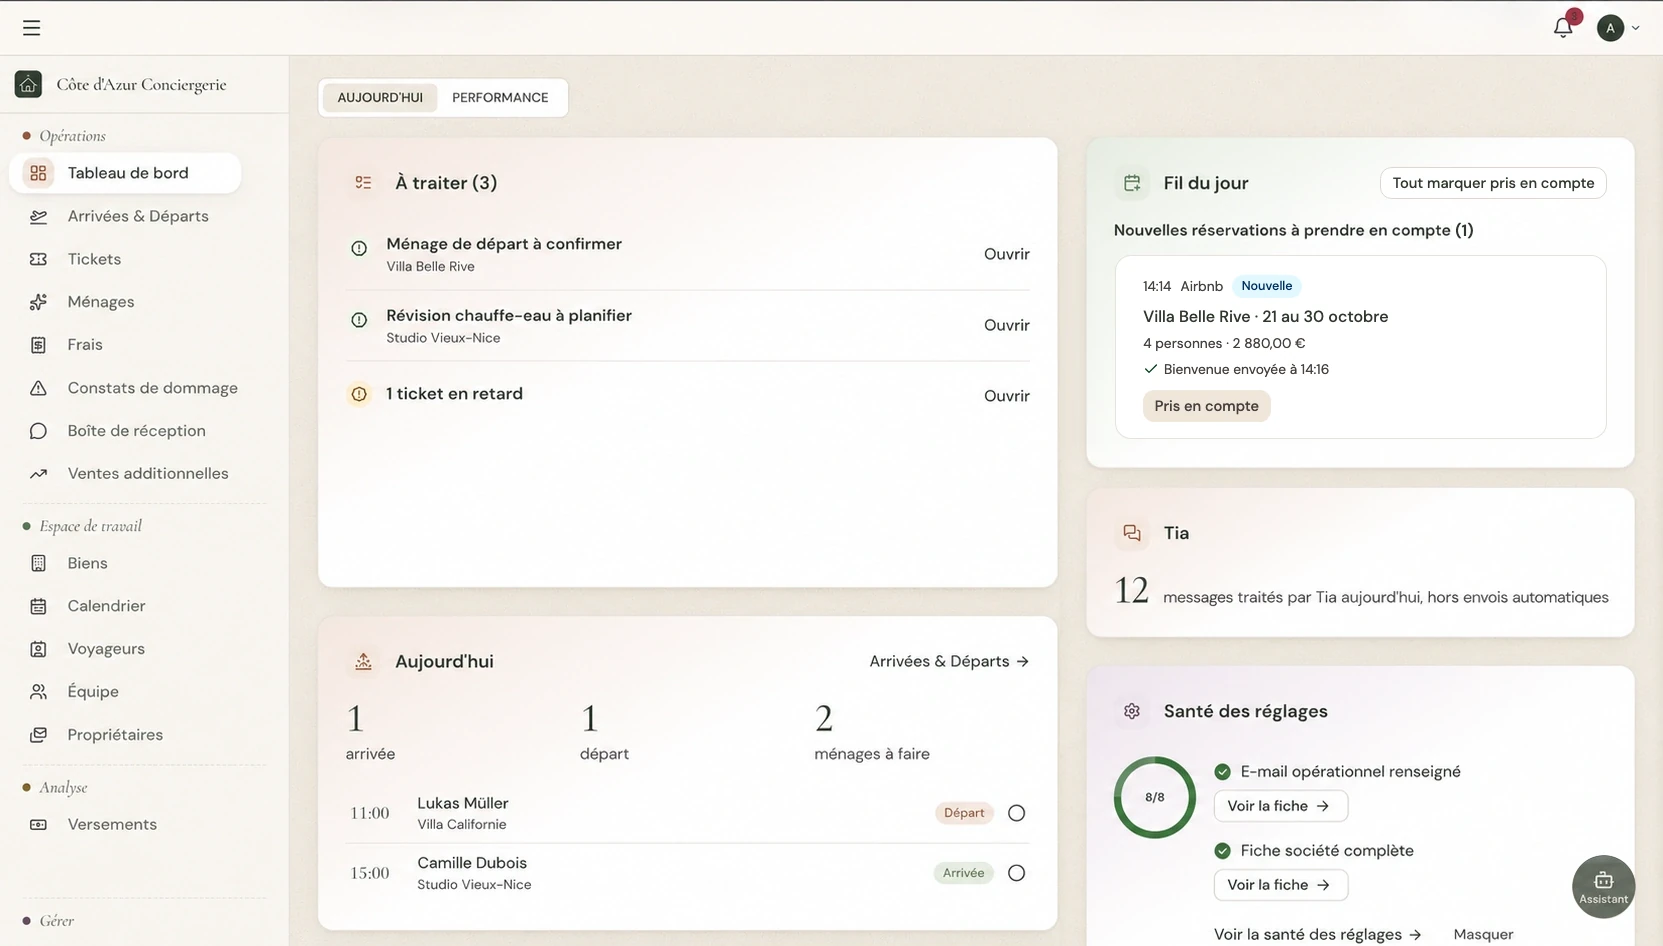
Task: Open Voir la santé des réglages link
Action: pos(1317,934)
